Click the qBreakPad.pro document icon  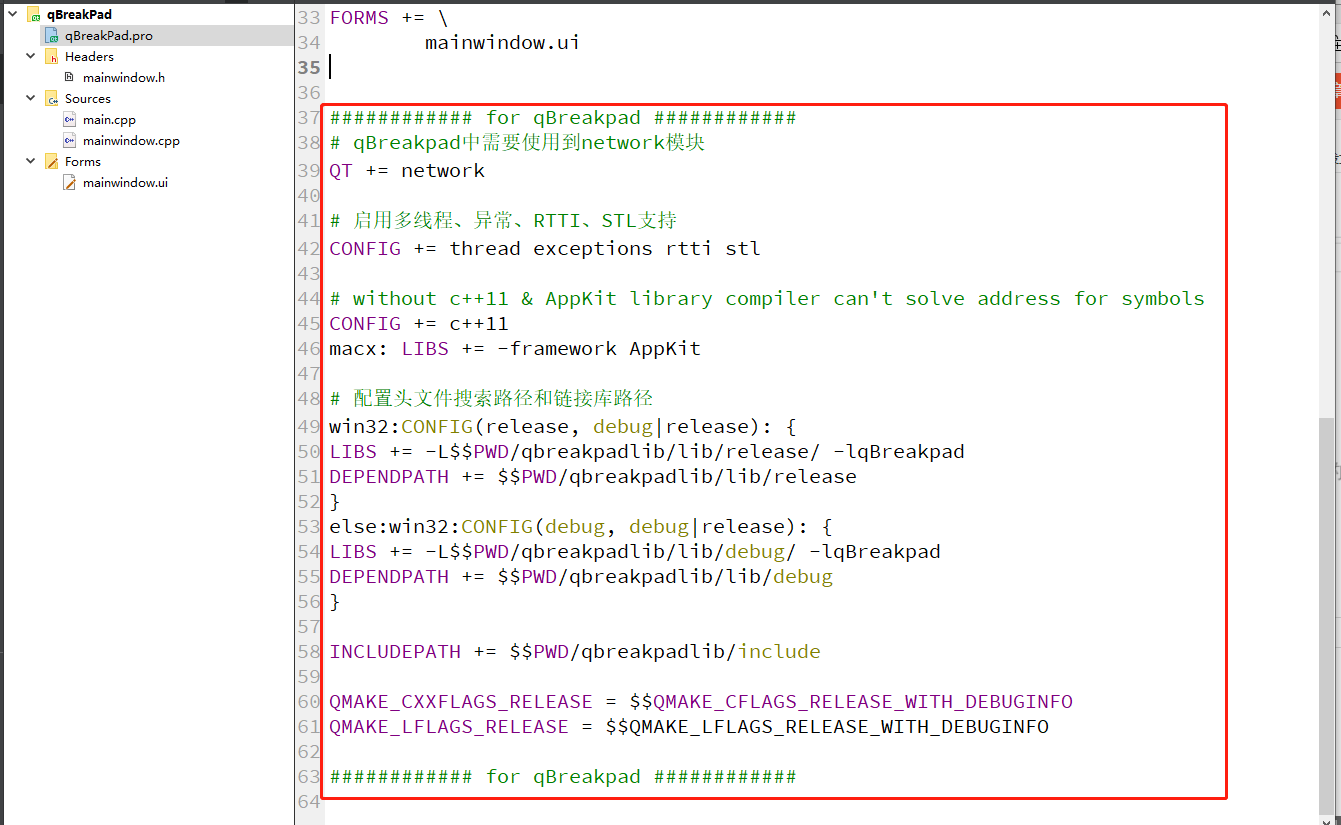coord(52,35)
